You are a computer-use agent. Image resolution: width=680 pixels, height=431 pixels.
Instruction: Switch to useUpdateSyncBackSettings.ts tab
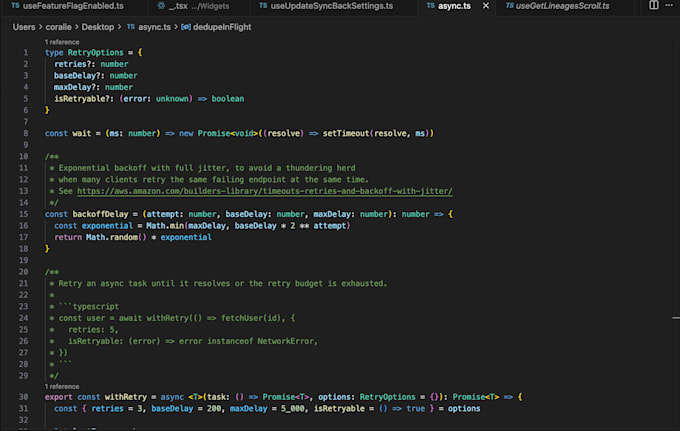pyautogui.click(x=326, y=6)
